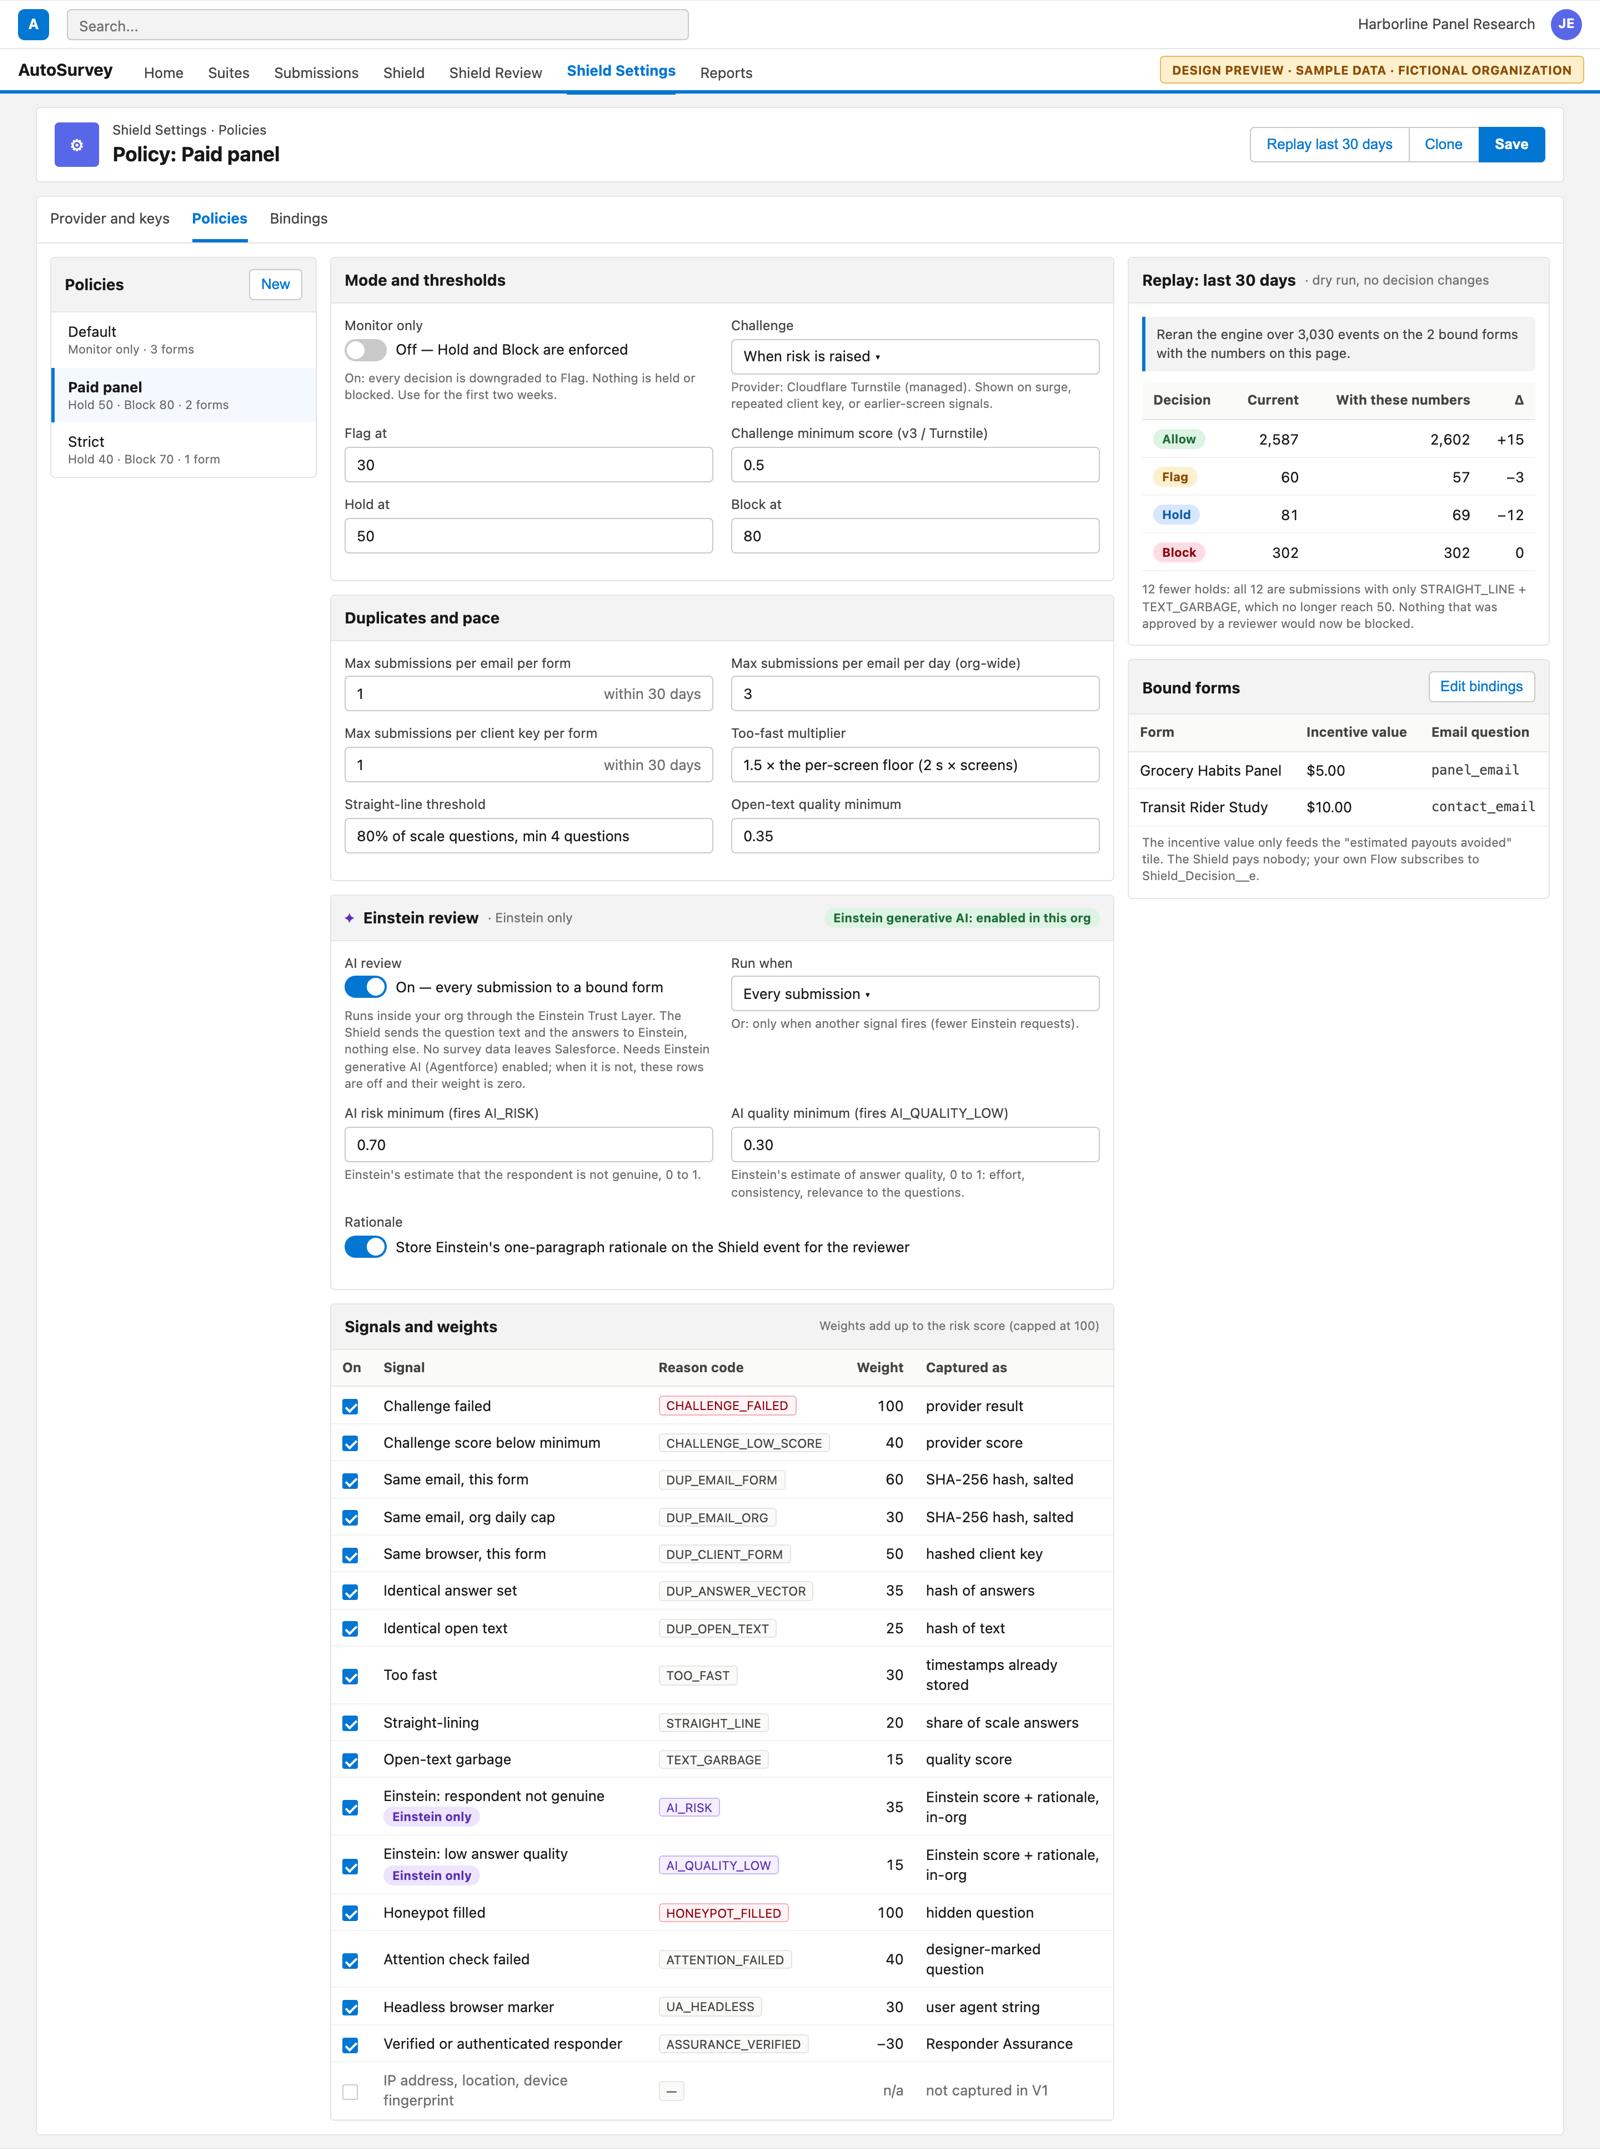Click the AI risk minimum field
Viewport: 1600px width, 2149px height.
coord(528,1145)
